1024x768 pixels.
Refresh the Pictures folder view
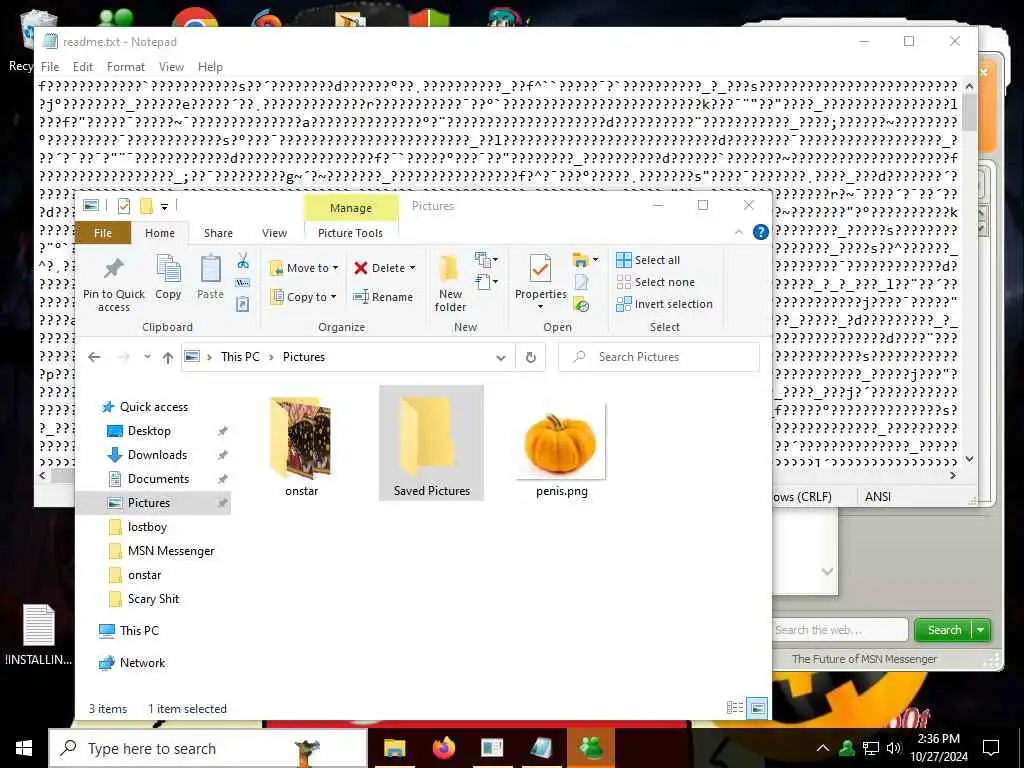531,357
